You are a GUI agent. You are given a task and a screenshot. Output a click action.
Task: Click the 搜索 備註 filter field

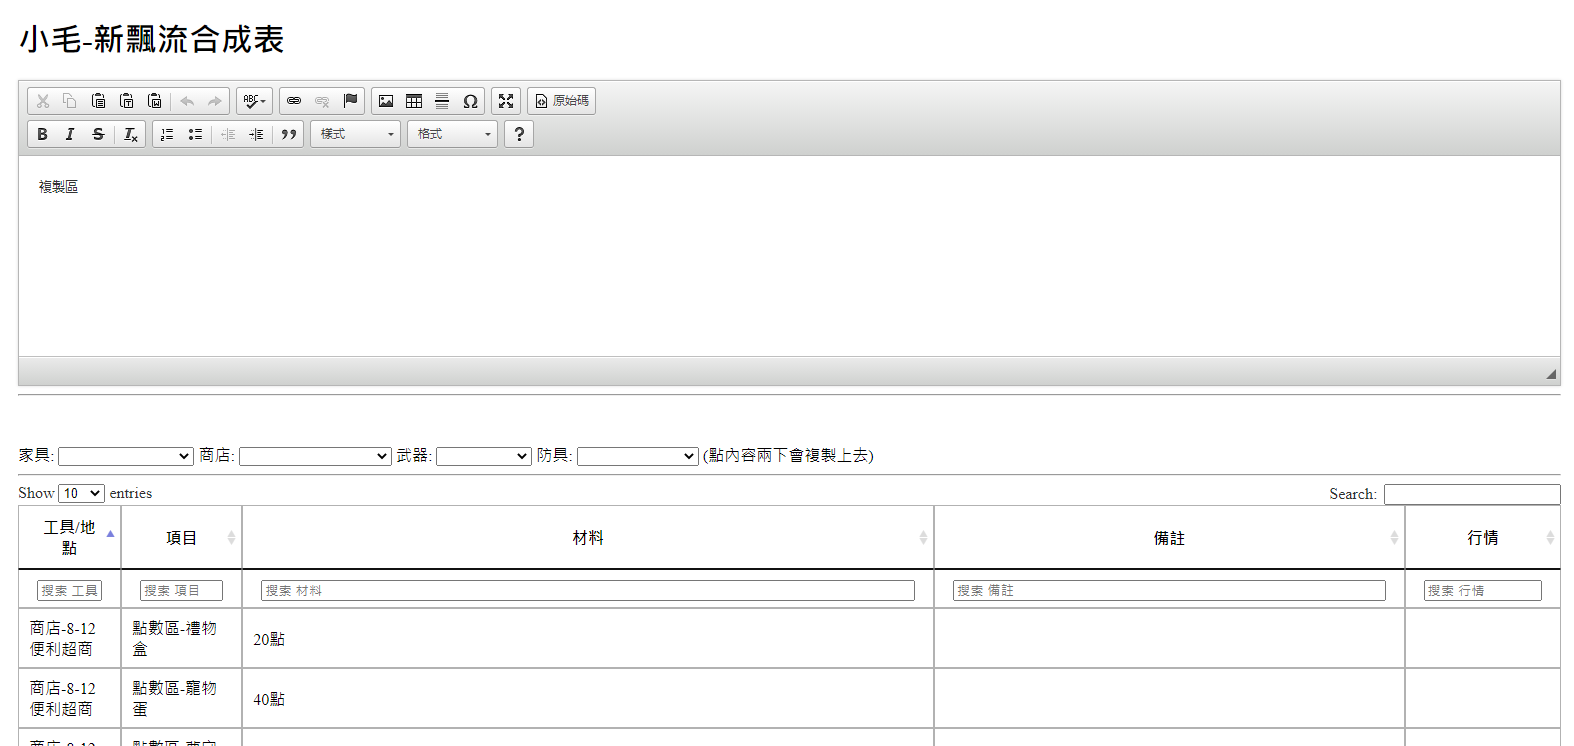(1169, 591)
